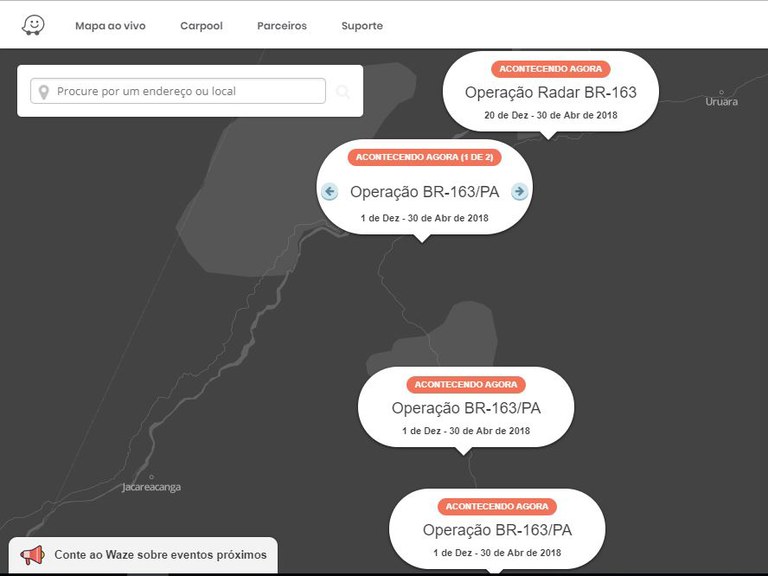The image size is (768, 576).
Task: Click the location pin icon in search box
Action: pyautogui.click(x=44, y=92)
